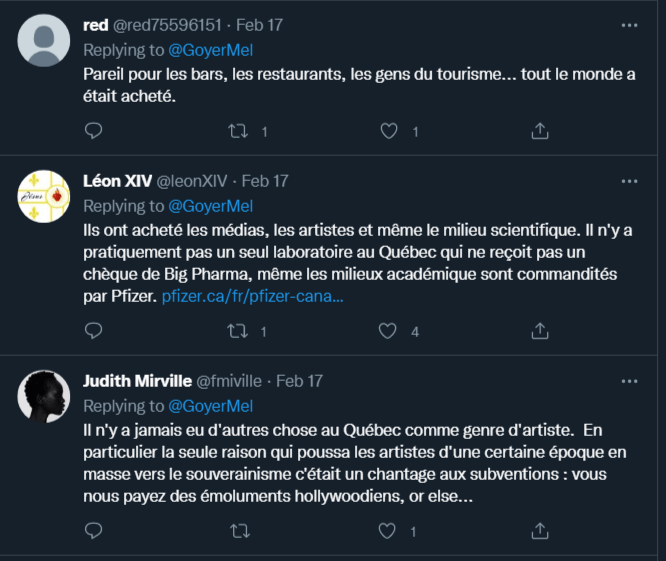Image resolution: width=666 pixels, height=561 pixels.
Task: Reply to Judith Mirville's tweet
Action: 93,530
